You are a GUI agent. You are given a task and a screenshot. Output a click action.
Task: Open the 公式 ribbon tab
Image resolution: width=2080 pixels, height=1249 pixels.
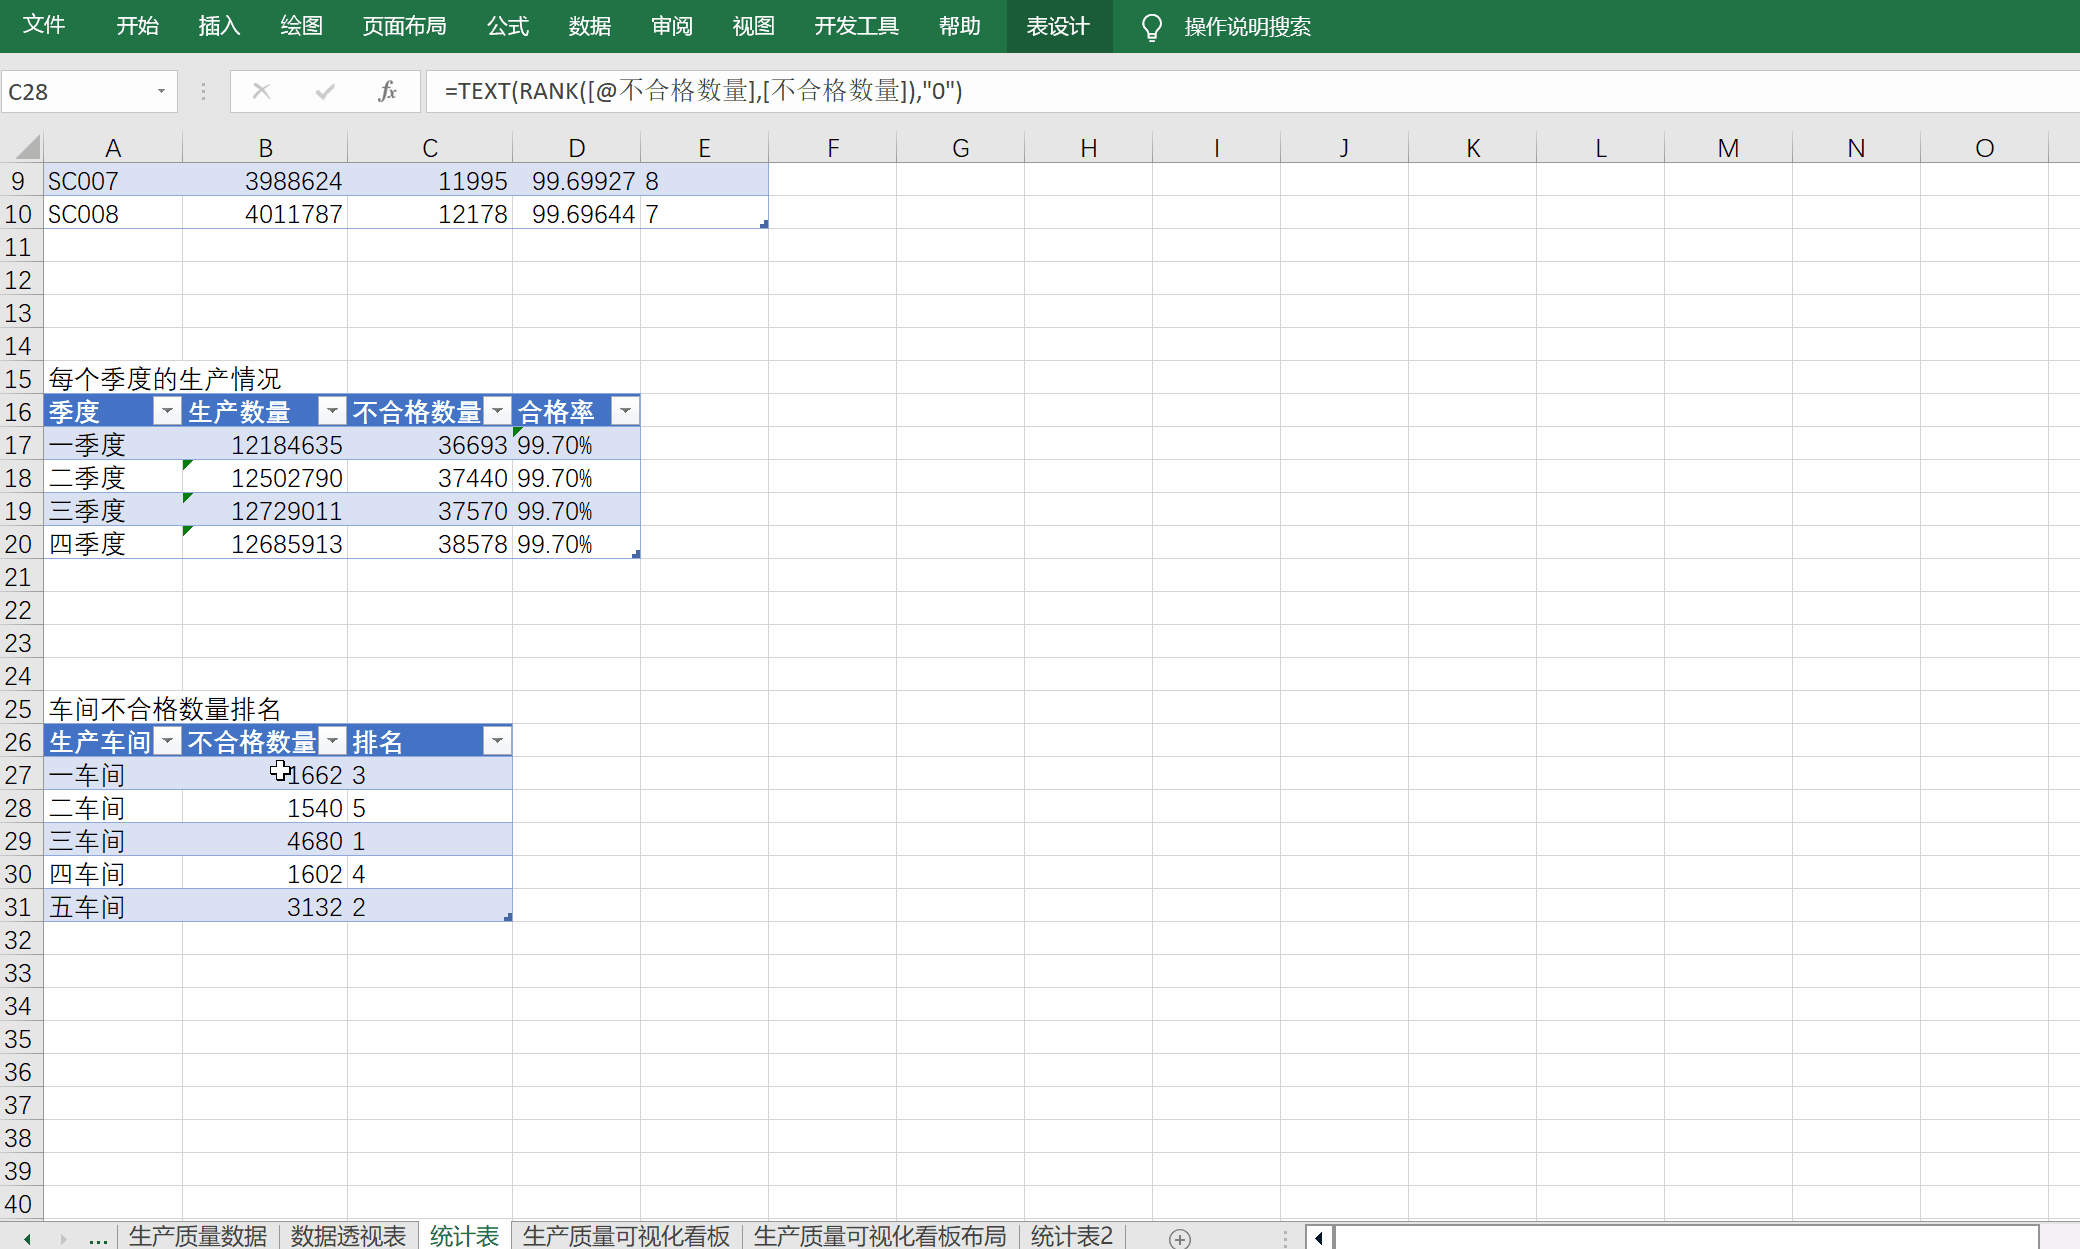tap(507, 26)
